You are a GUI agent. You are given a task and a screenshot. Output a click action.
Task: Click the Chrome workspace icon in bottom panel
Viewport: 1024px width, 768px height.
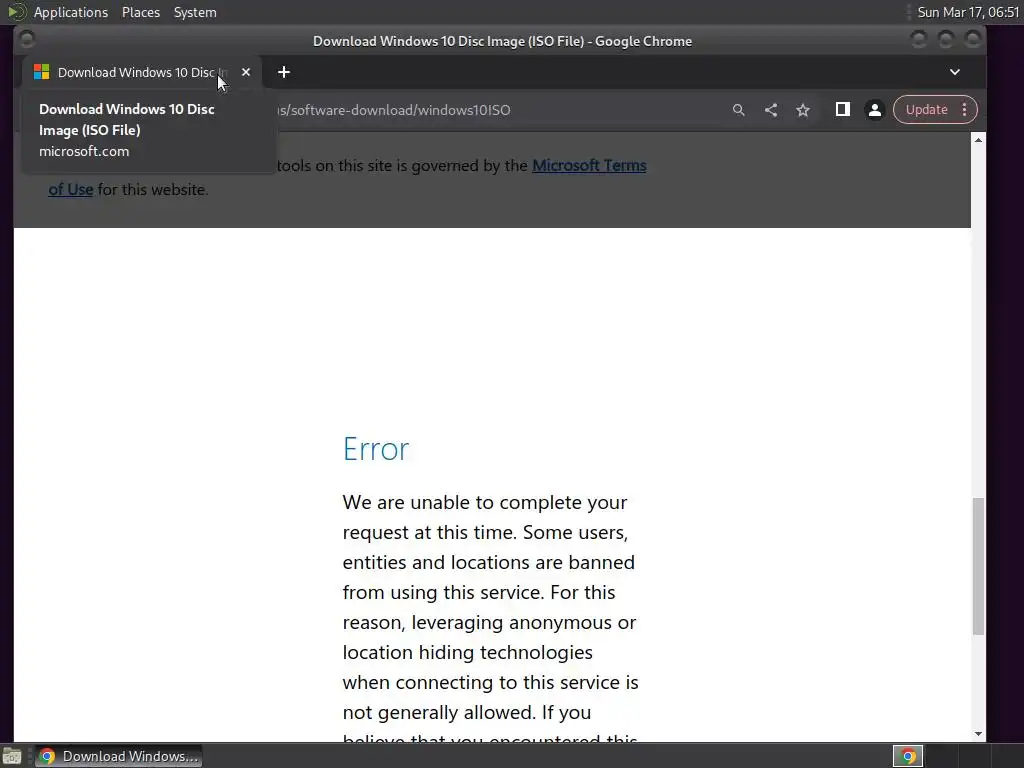908,756
